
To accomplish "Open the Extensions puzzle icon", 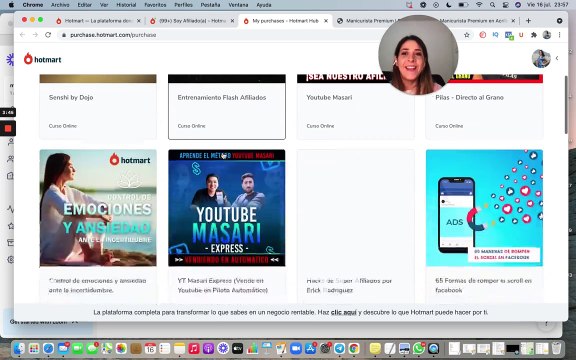I will point(534,35).
